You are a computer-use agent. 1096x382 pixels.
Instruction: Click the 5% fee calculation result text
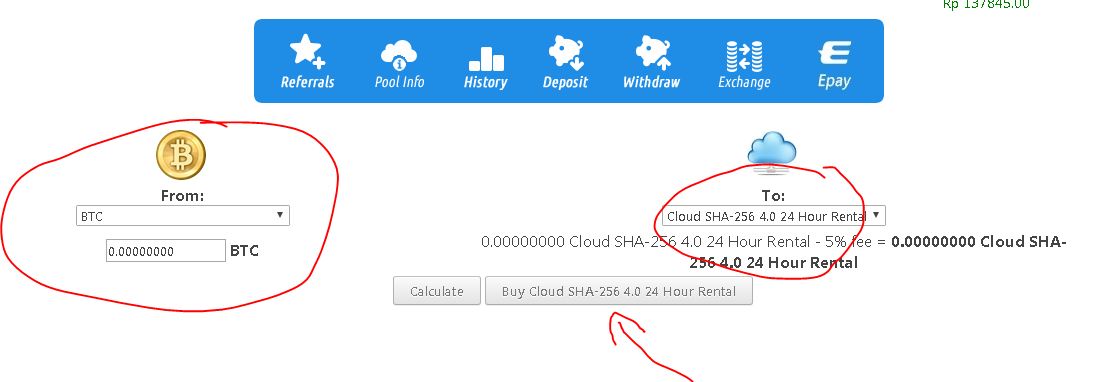coord(774,252)
